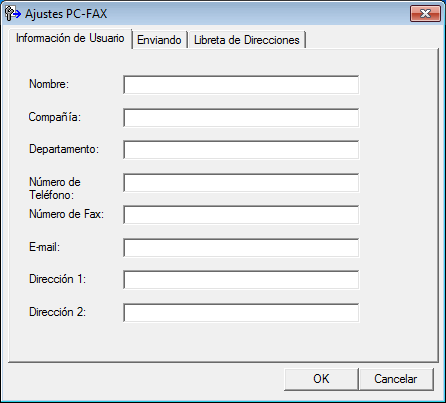Click the Nombre label text

[x=49, y=84]
